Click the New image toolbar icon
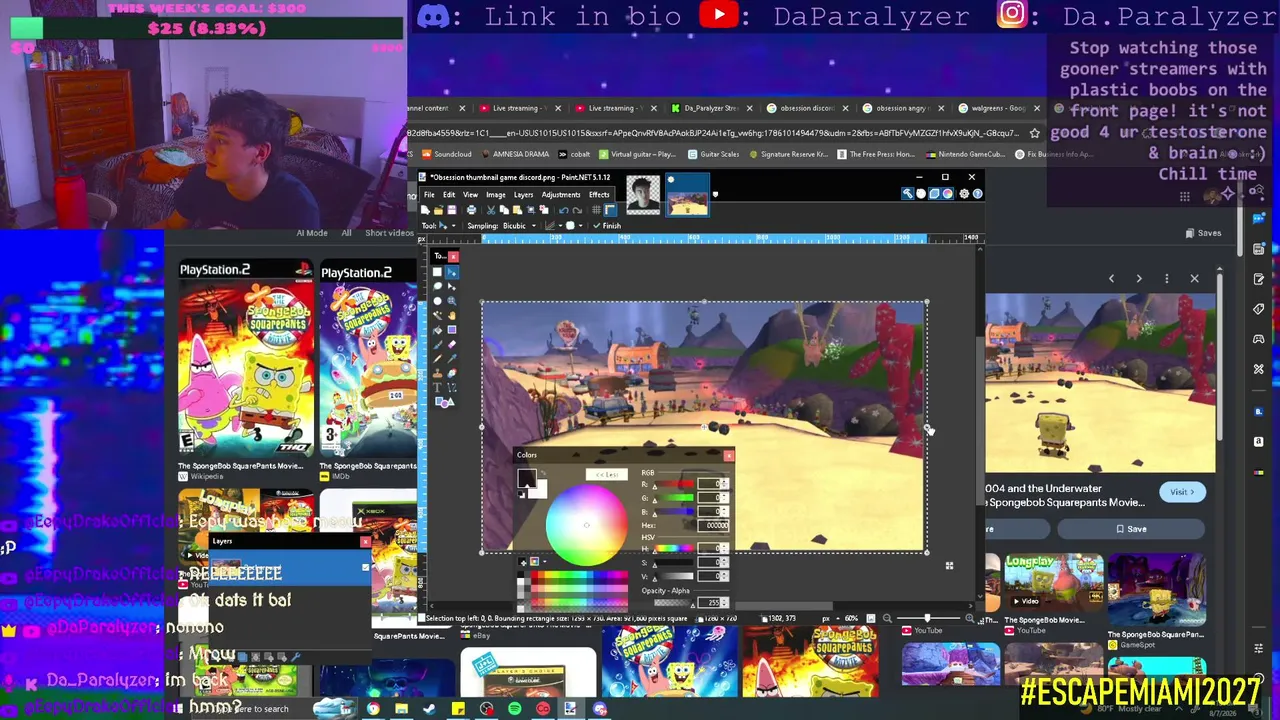 (x=425, y=210)
